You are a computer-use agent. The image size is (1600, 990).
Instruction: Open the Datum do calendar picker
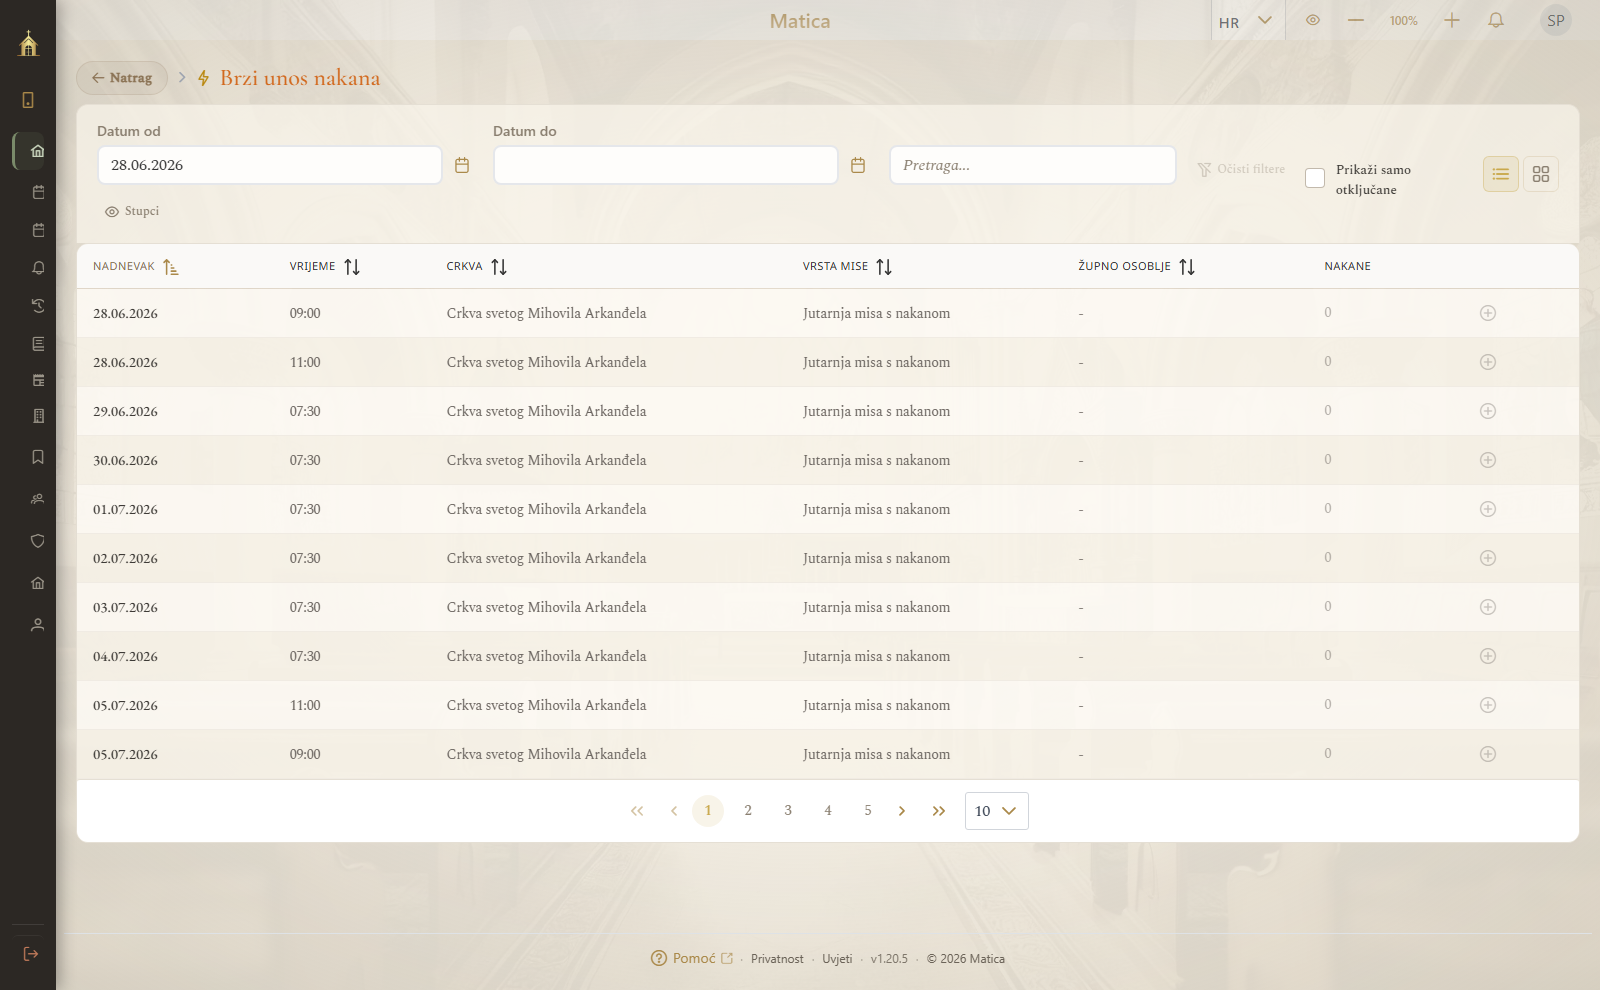pyautogui.click(x=858, y=165)
